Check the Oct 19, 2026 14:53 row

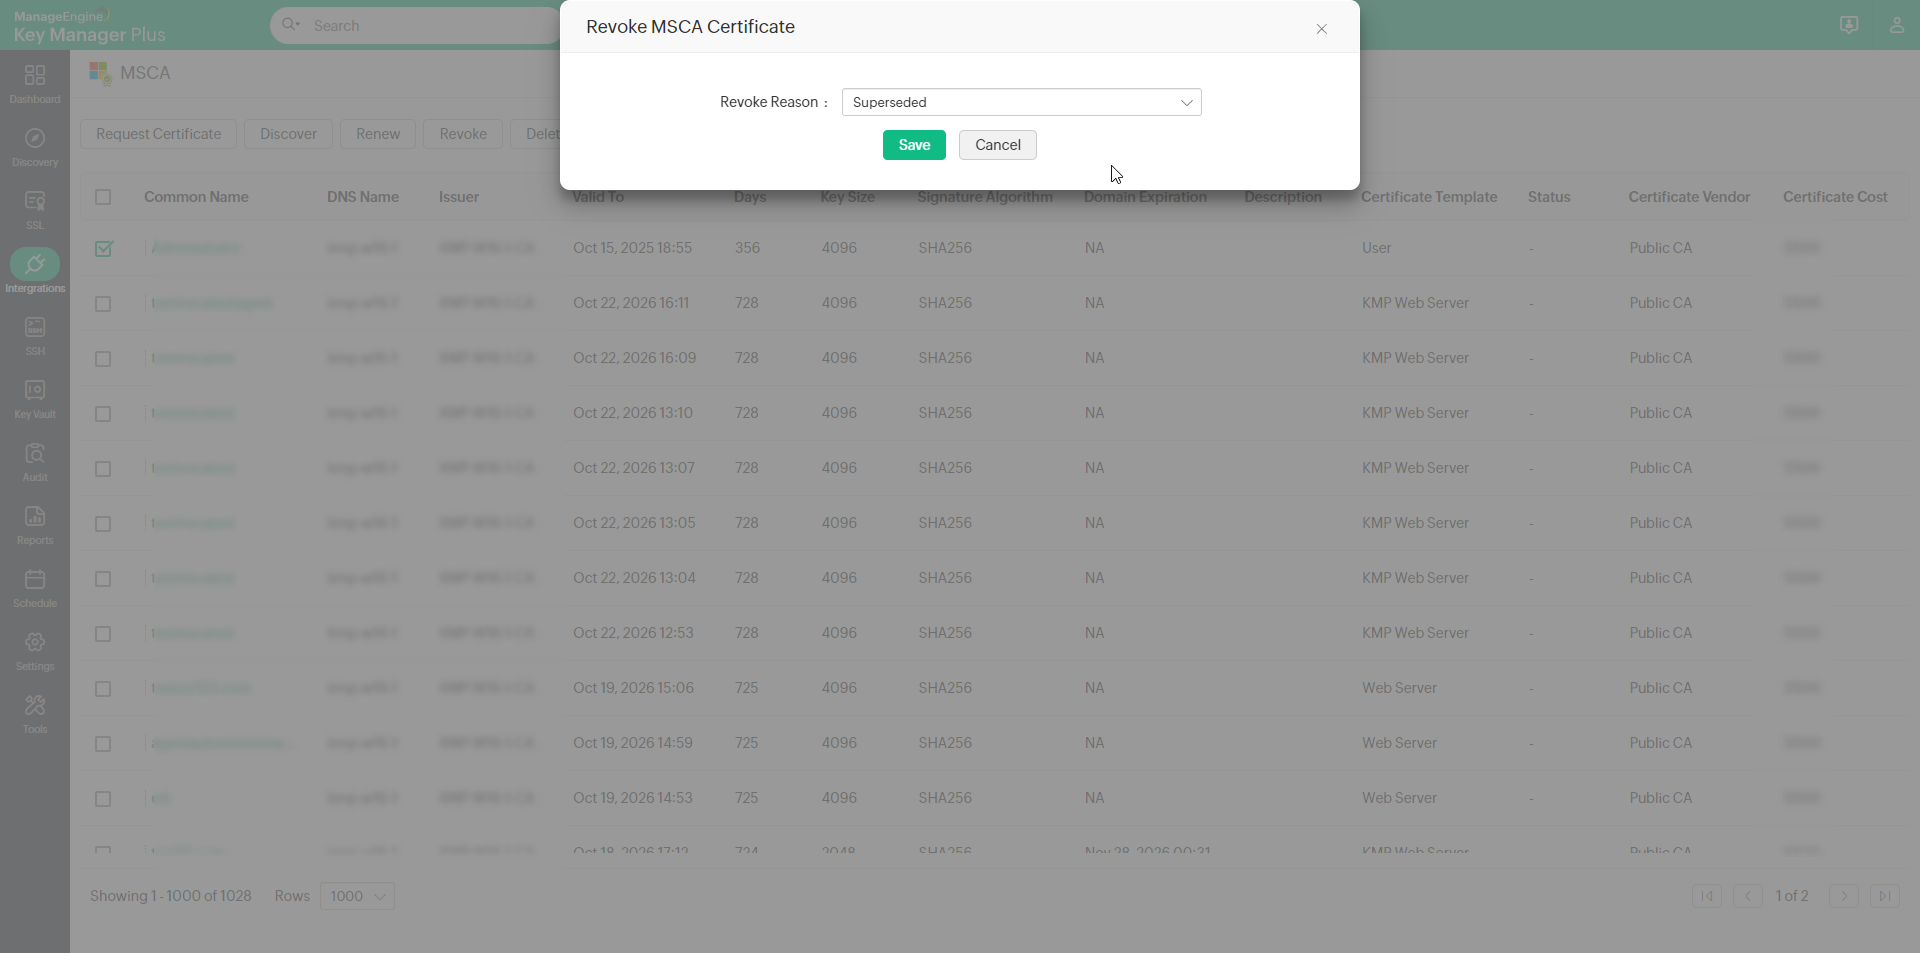(103, 798)
